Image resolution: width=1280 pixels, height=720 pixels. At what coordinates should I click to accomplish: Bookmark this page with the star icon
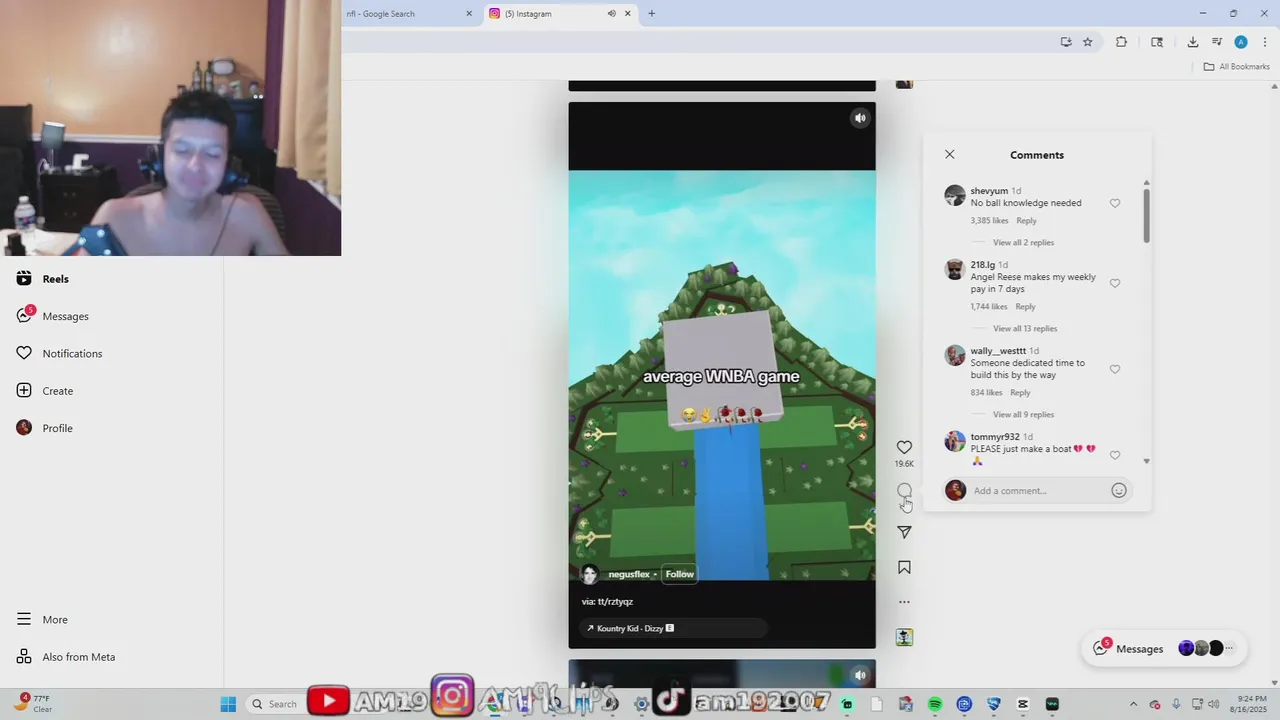(x=1088, y=42)
